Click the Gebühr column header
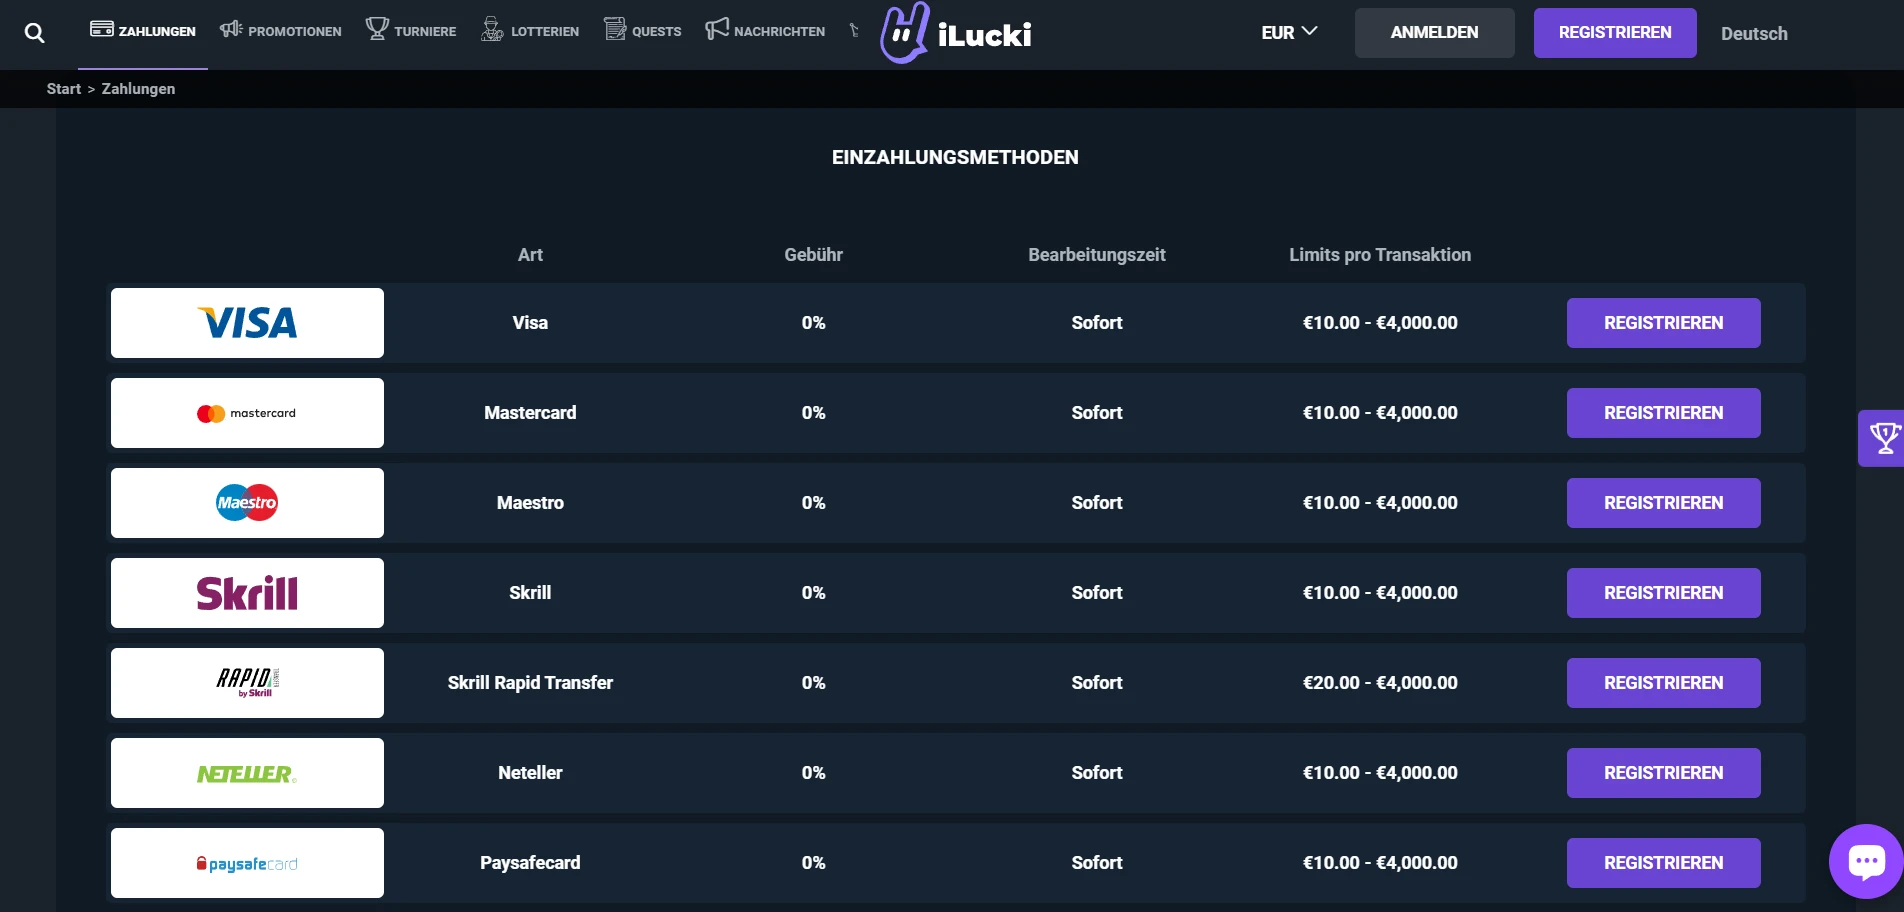 click(813, 255)
